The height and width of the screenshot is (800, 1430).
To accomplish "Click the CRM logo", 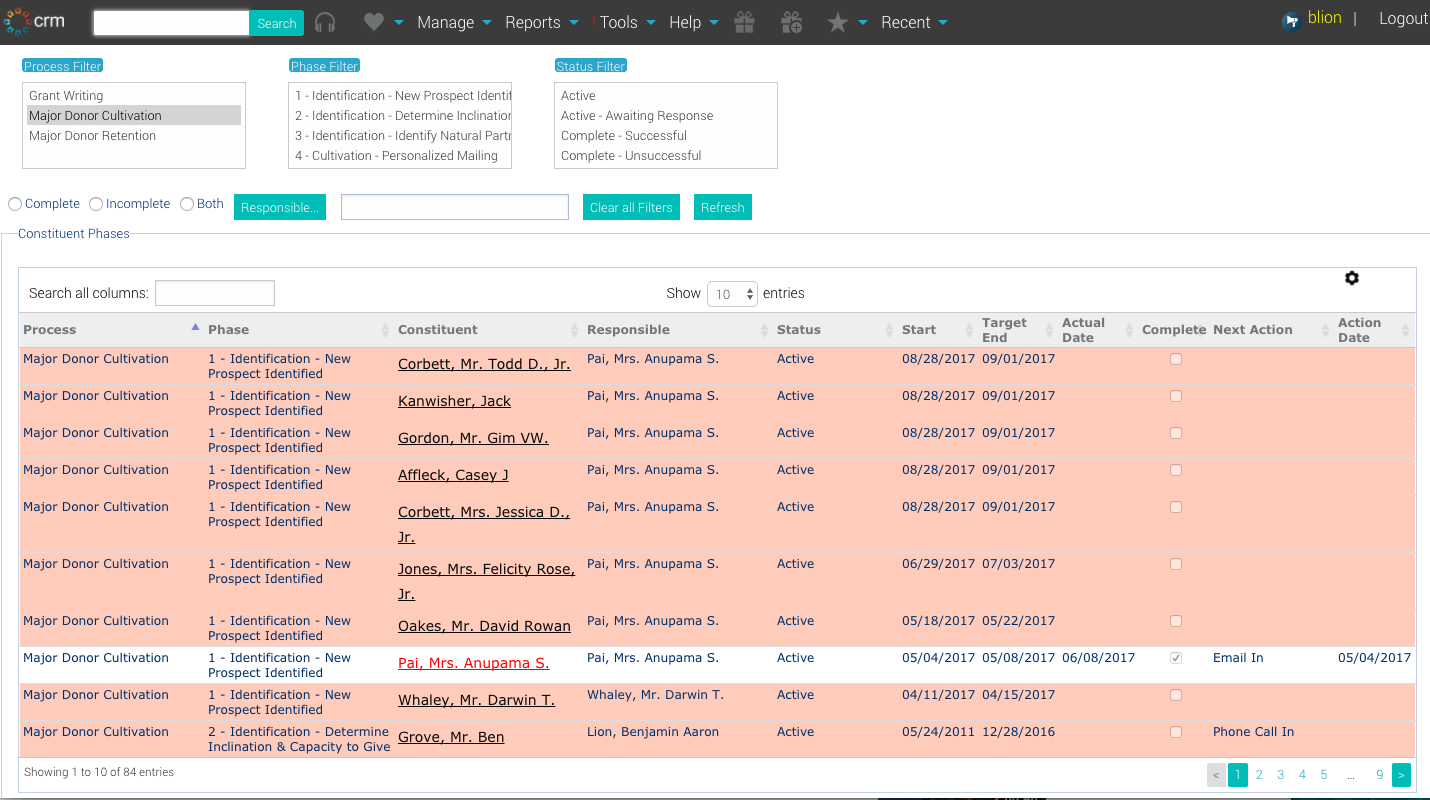I will tap(36, 21).
